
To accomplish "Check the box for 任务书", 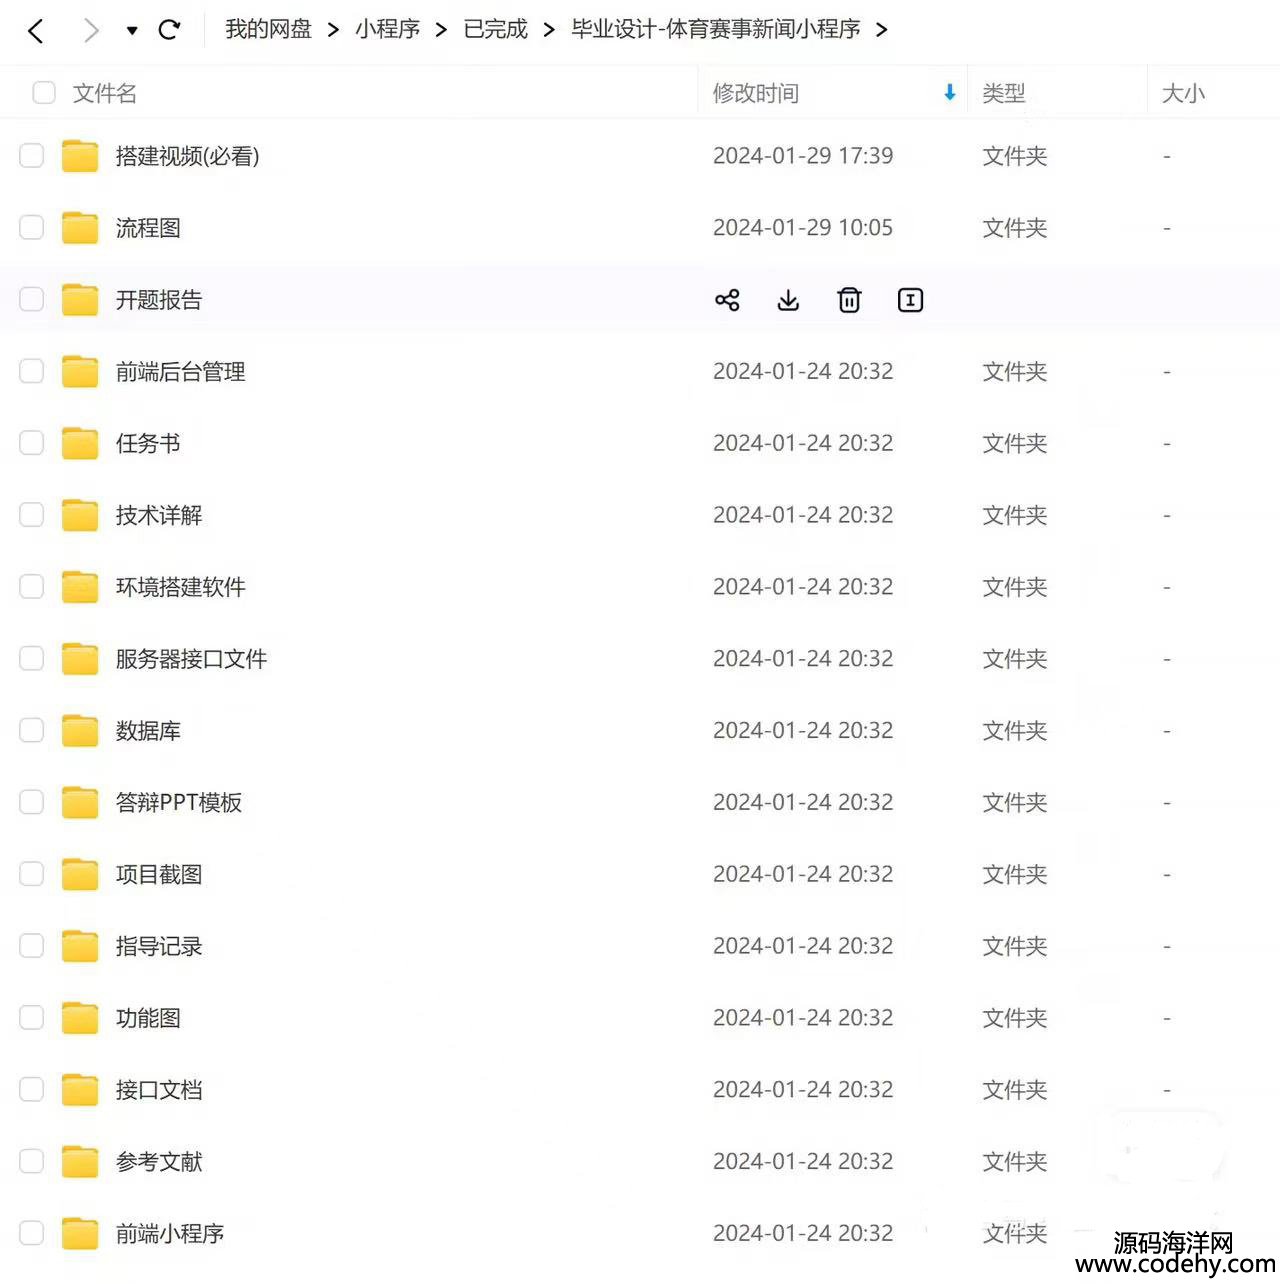I will pyautogui.click(x=32, y=443).
